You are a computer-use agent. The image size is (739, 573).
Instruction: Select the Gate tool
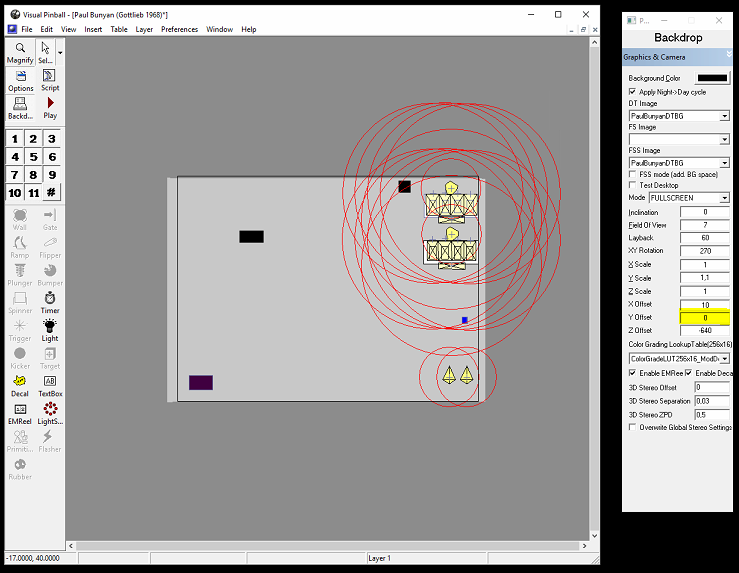49,220
